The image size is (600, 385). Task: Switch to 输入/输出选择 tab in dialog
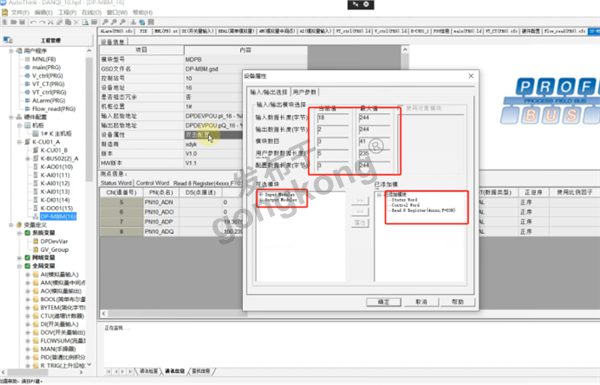click(x=269, y=92)
